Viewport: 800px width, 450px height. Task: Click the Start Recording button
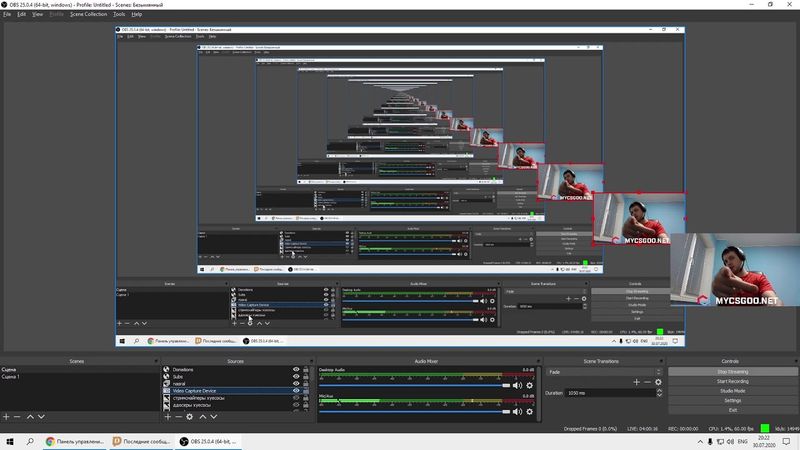pos(733,381)
